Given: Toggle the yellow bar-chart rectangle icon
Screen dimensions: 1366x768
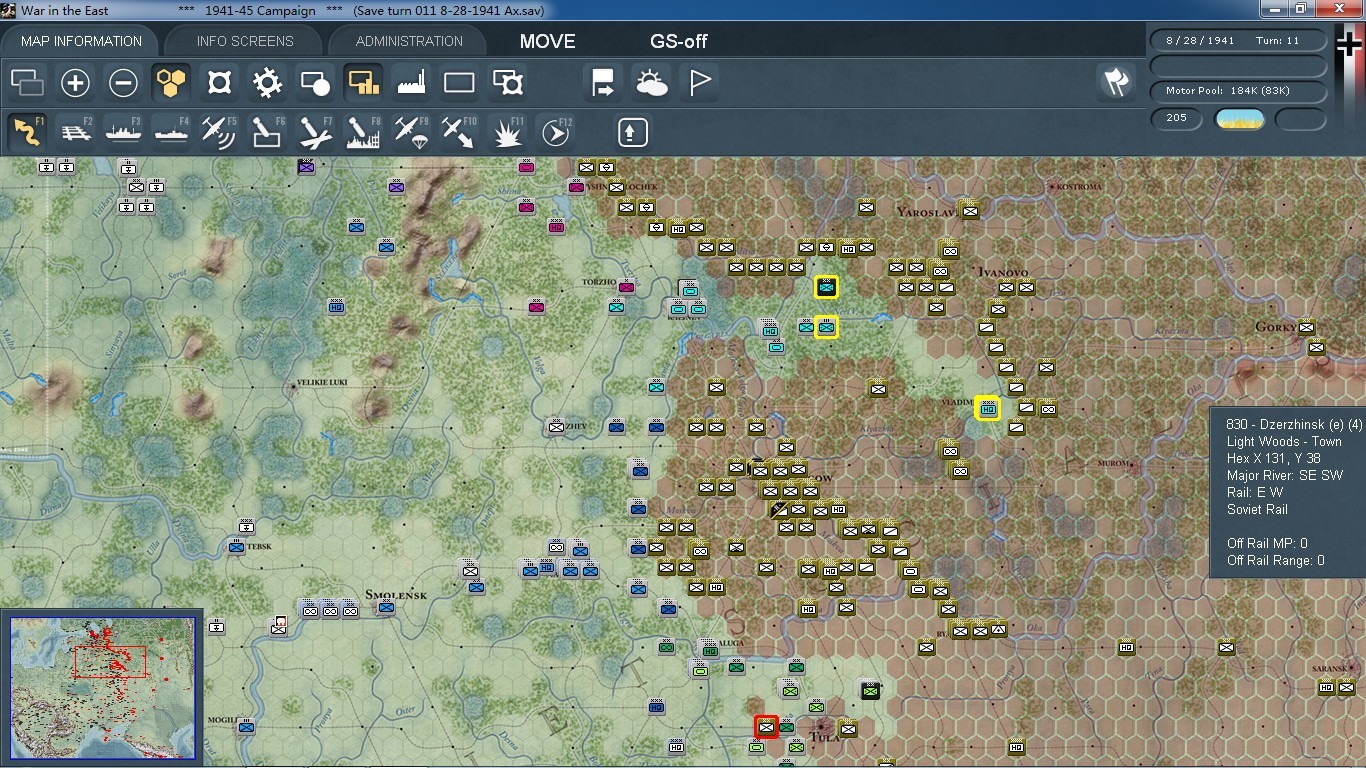Looking at the screenshot, I should (364, 82).
